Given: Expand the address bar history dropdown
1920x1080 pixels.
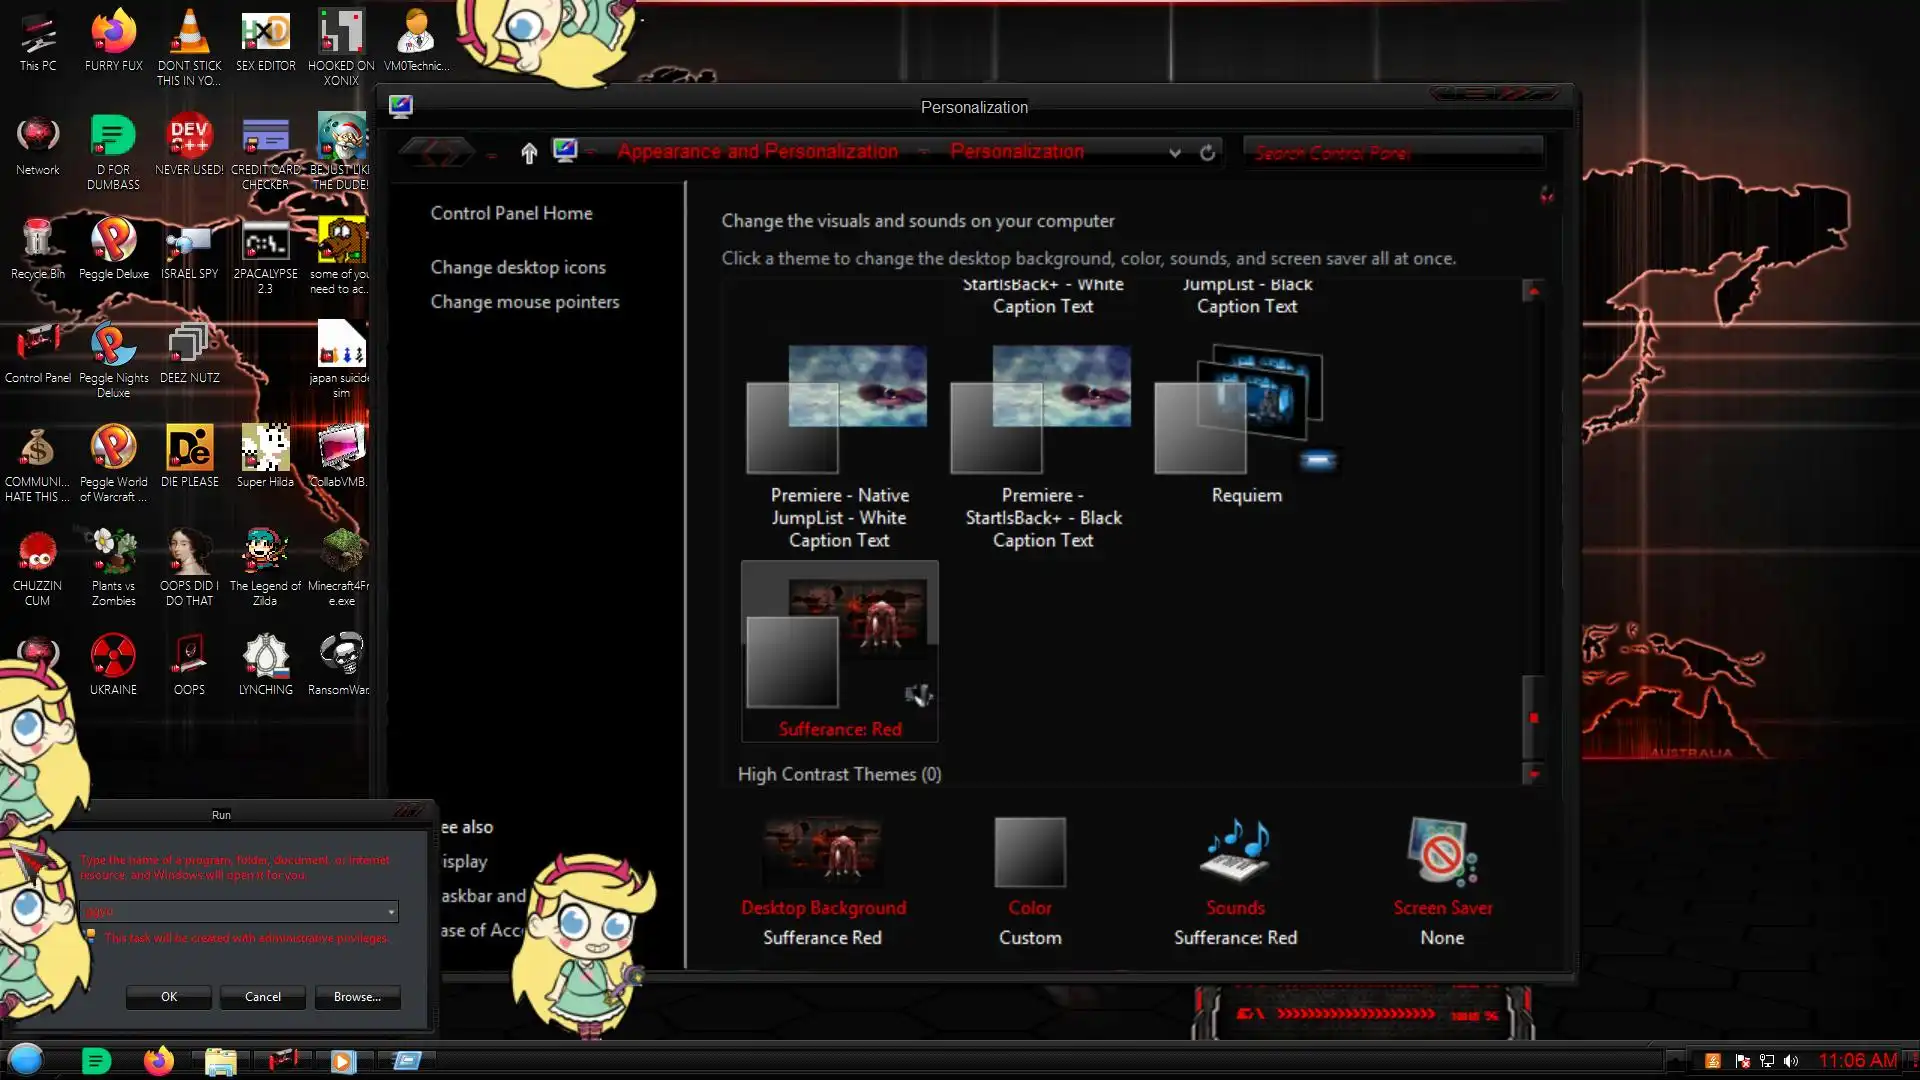Looking at the screenshot, I should point(1174,152).
